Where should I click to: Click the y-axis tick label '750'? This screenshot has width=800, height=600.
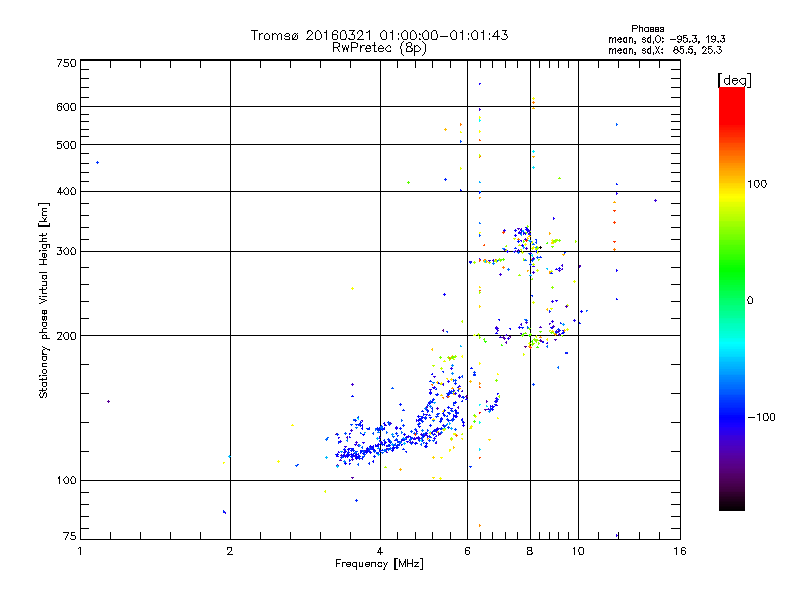(66, 63)
